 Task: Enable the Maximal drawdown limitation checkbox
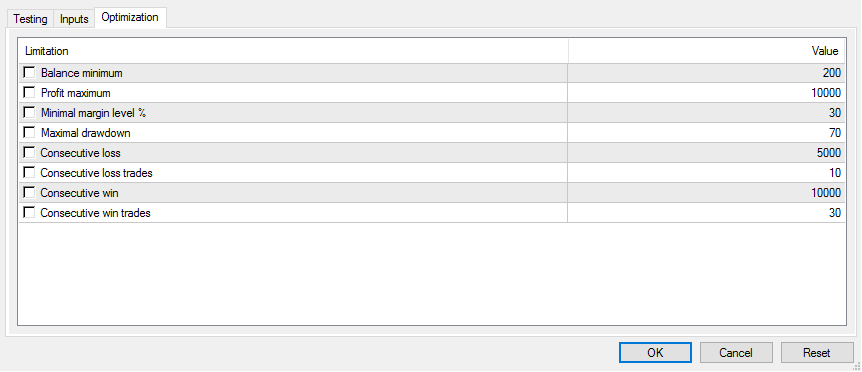click(29, 132)
